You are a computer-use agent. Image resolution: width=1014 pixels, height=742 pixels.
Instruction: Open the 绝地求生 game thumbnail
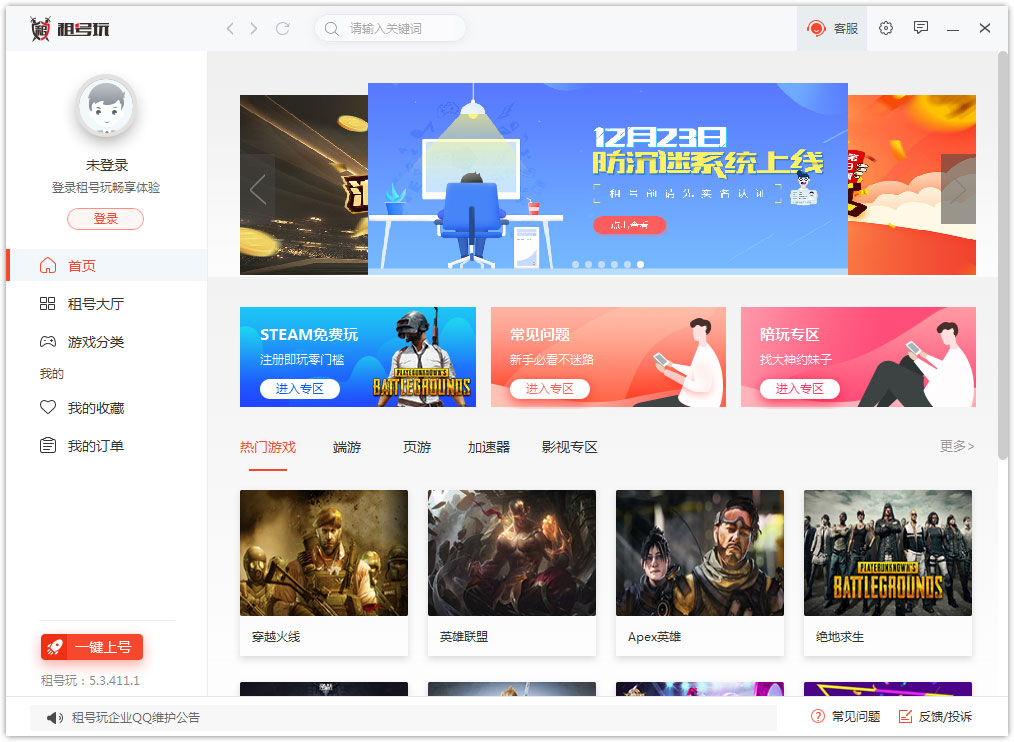887,553
